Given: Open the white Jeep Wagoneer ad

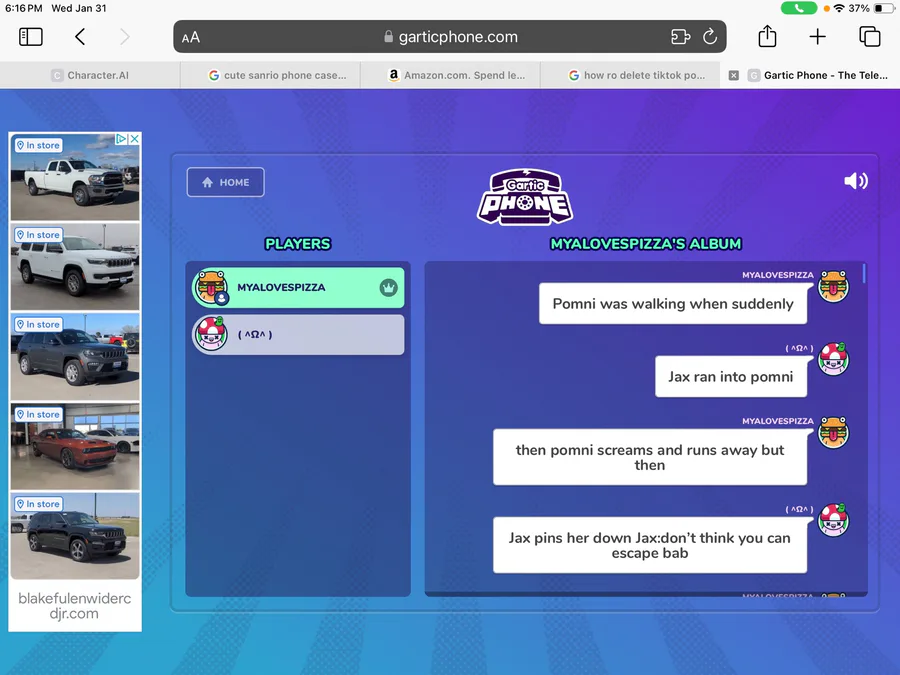Looking at the screenshot, I should [x=75, y=267].
